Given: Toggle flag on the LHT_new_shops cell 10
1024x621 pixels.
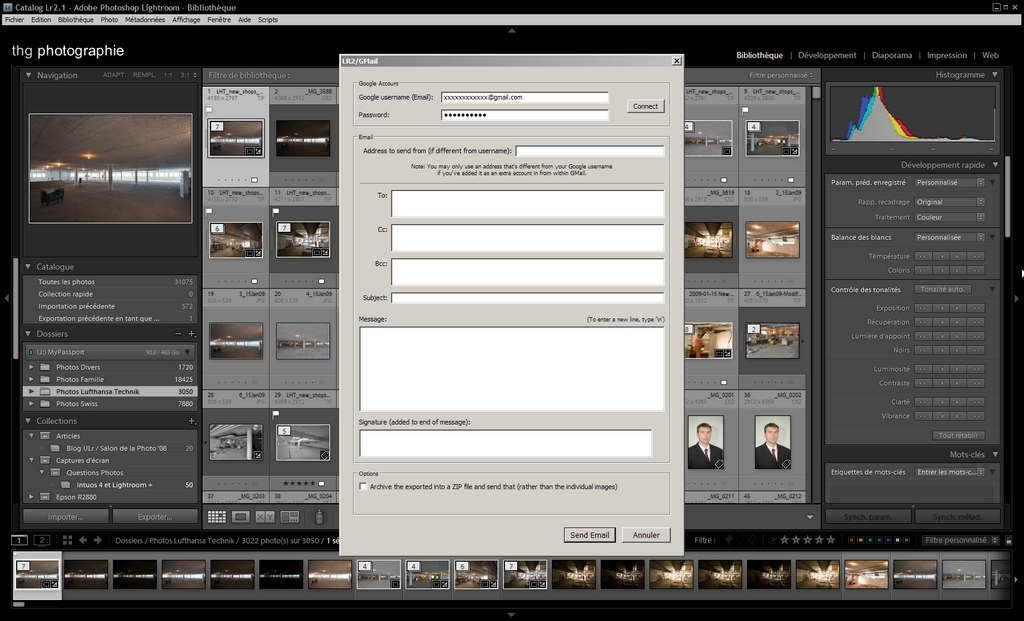Looking at the screenshot, I should (210, 211).
